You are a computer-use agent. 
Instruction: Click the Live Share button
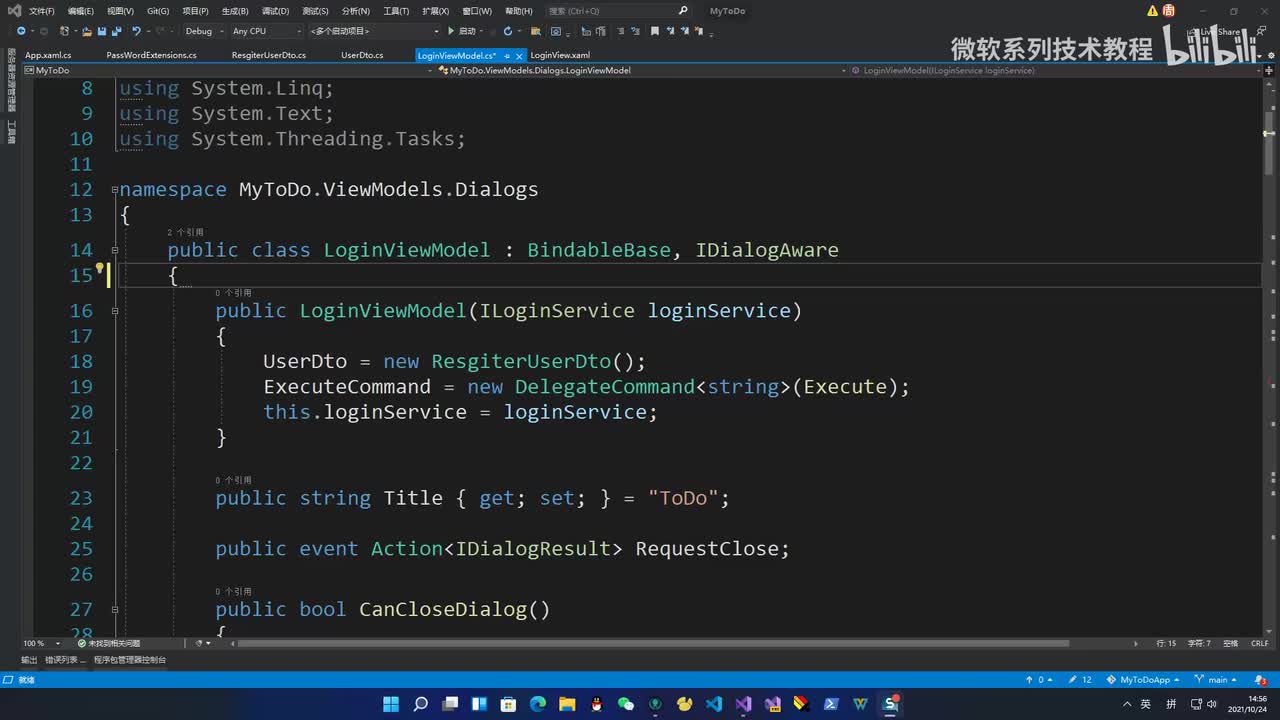tap(1215, 31)
